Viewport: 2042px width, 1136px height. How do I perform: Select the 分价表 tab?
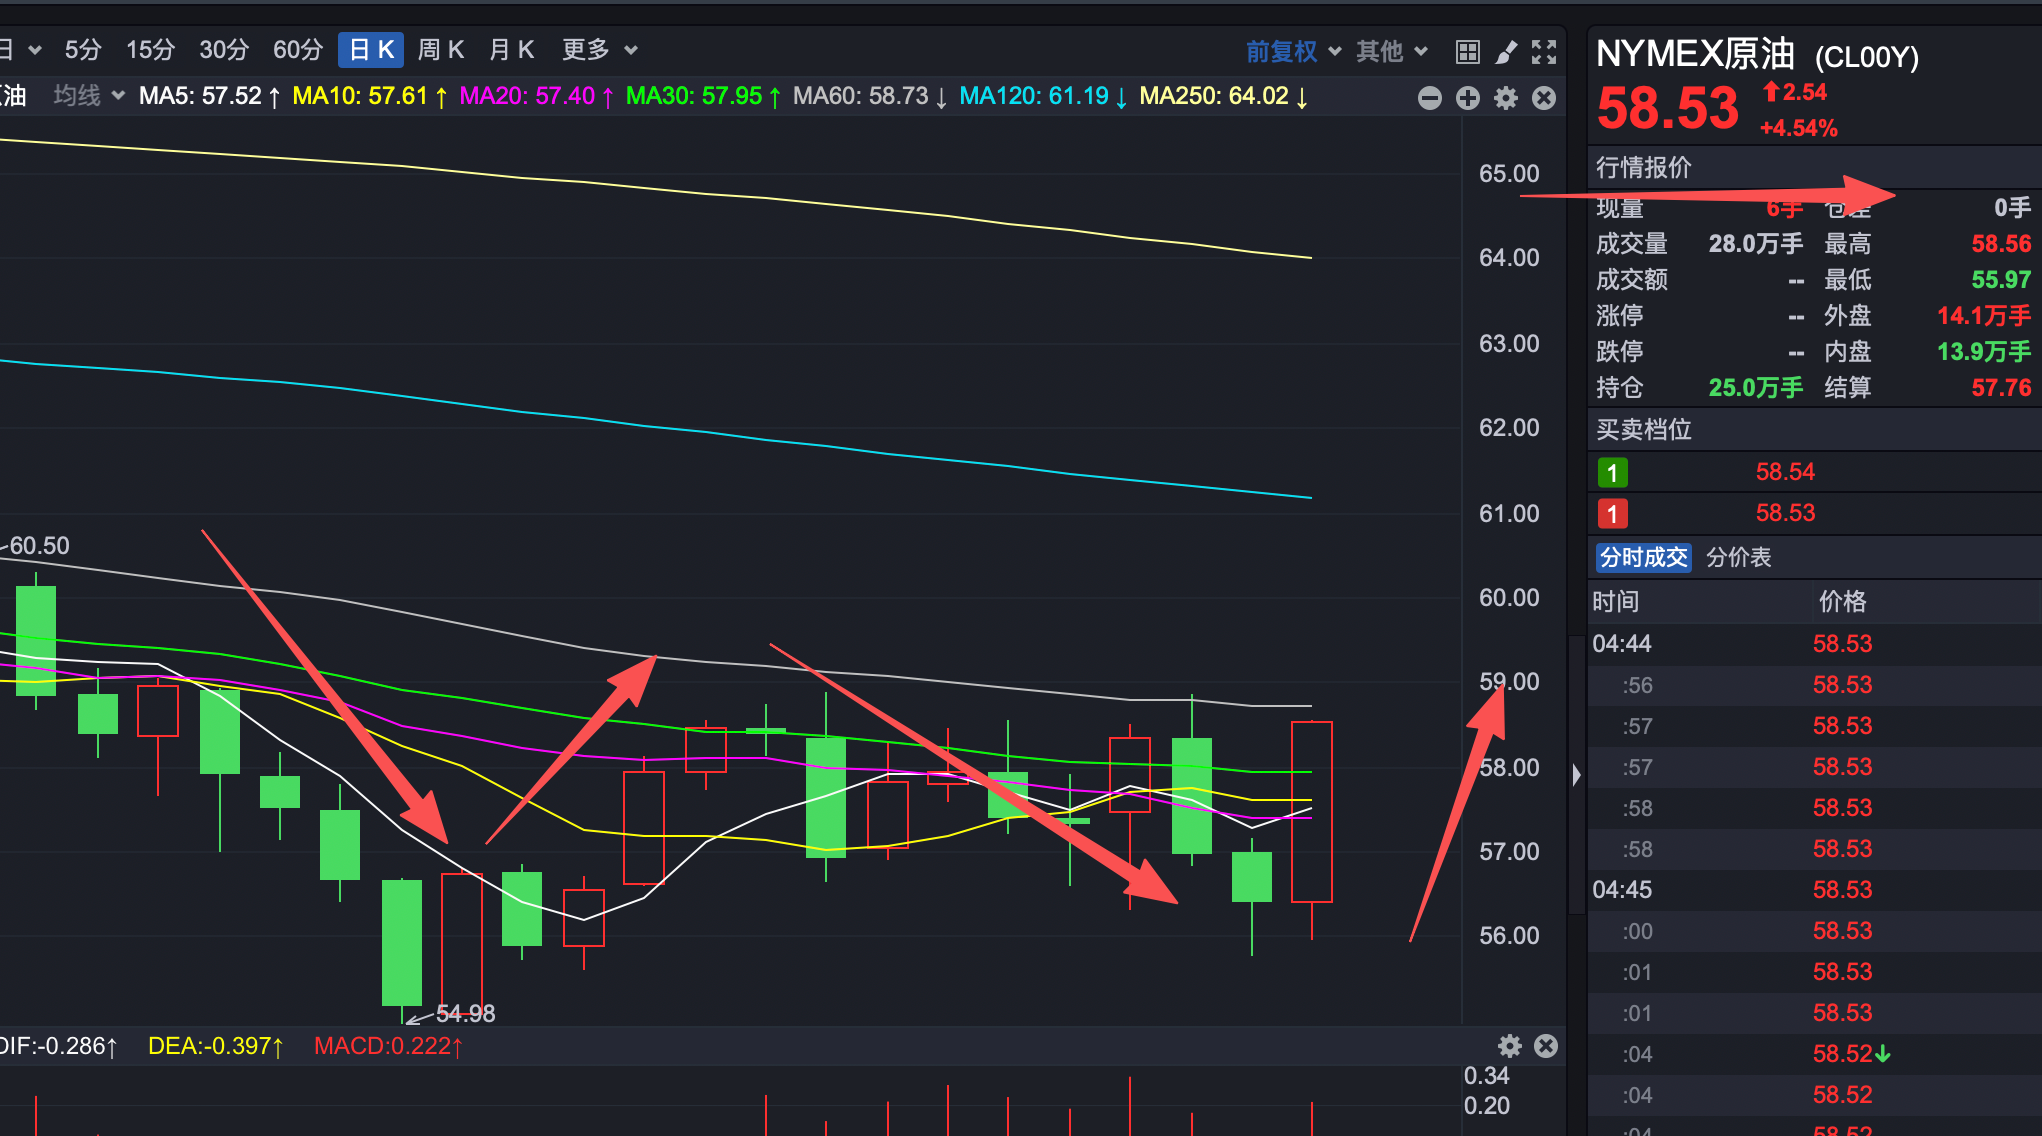click(x=1738, y=557)
